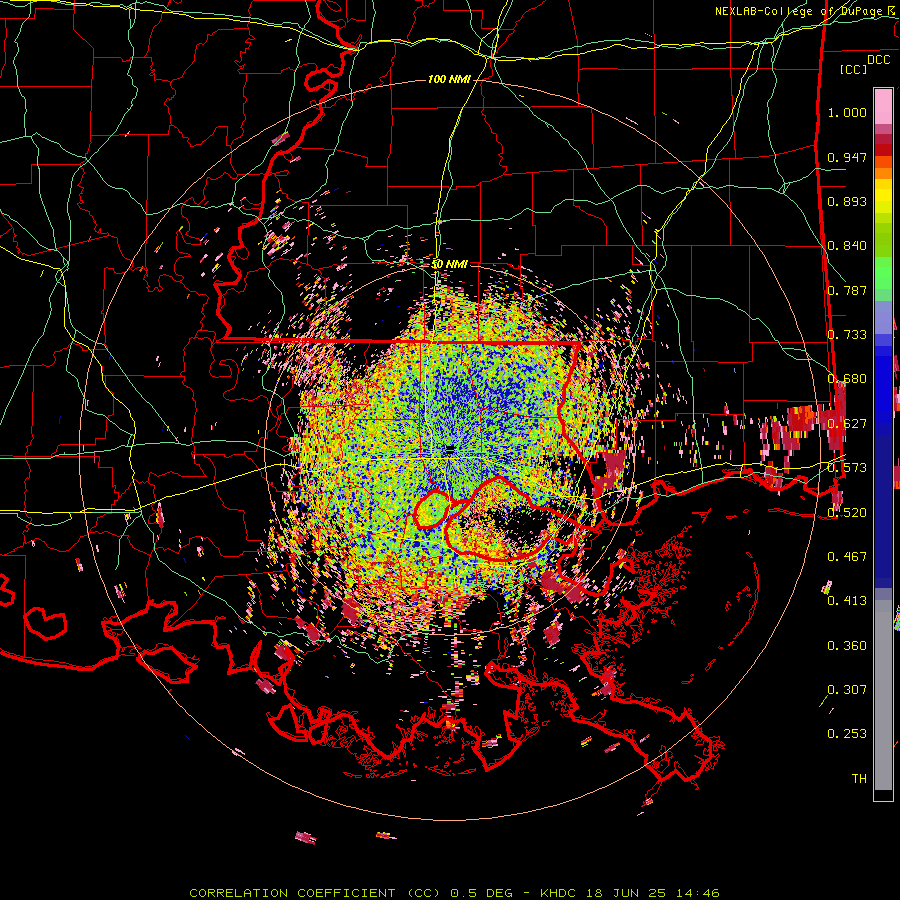The width and height of the screenshot is (900, 900).
Task: Click the TH label at color bar bottom
Action: 859,778
